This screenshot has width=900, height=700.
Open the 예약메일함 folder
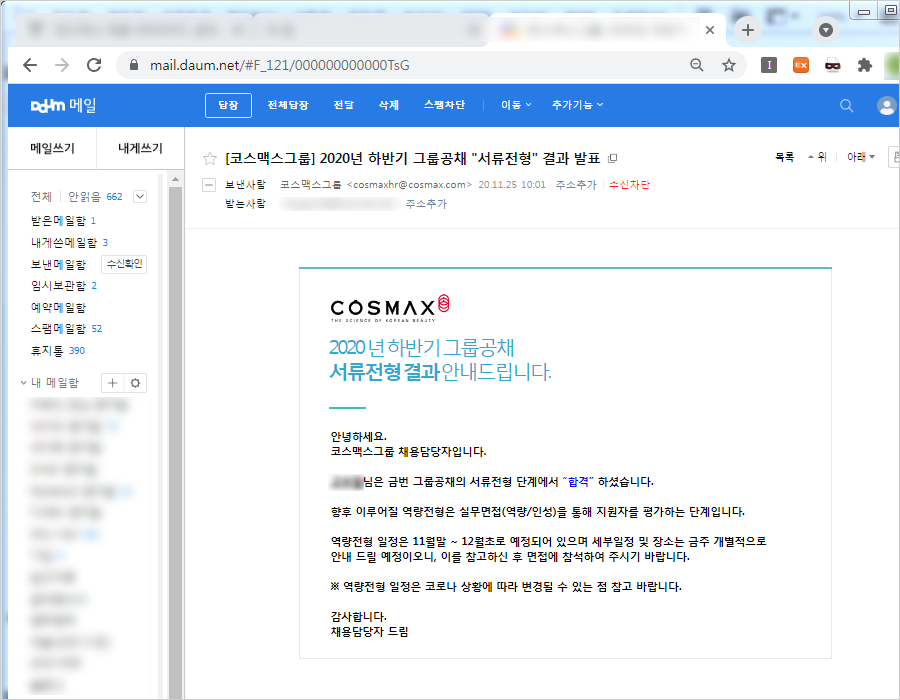pyautogui.click(x=58, y=308)
